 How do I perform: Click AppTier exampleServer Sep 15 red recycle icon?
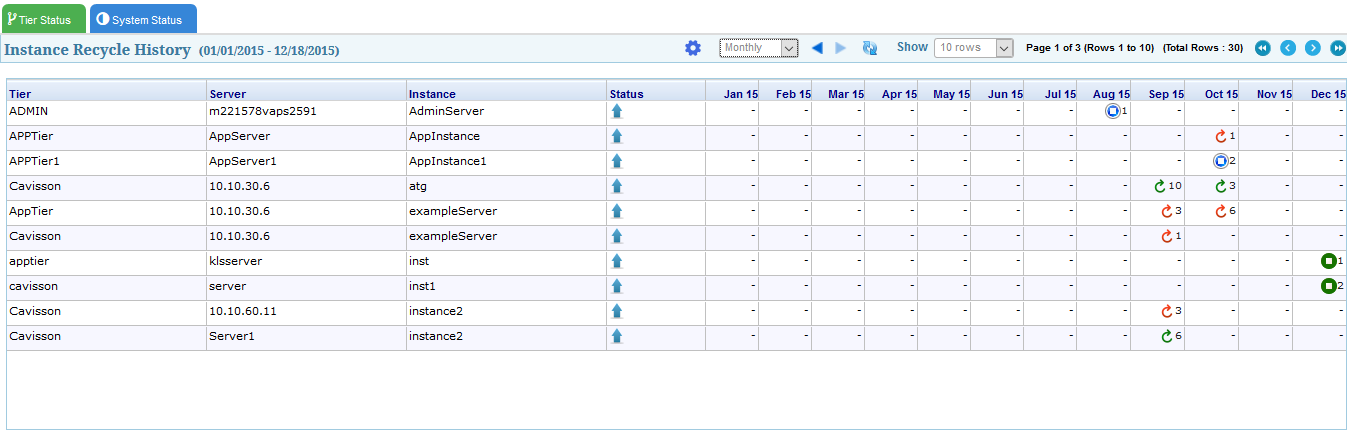click(x=1166, y=211)
